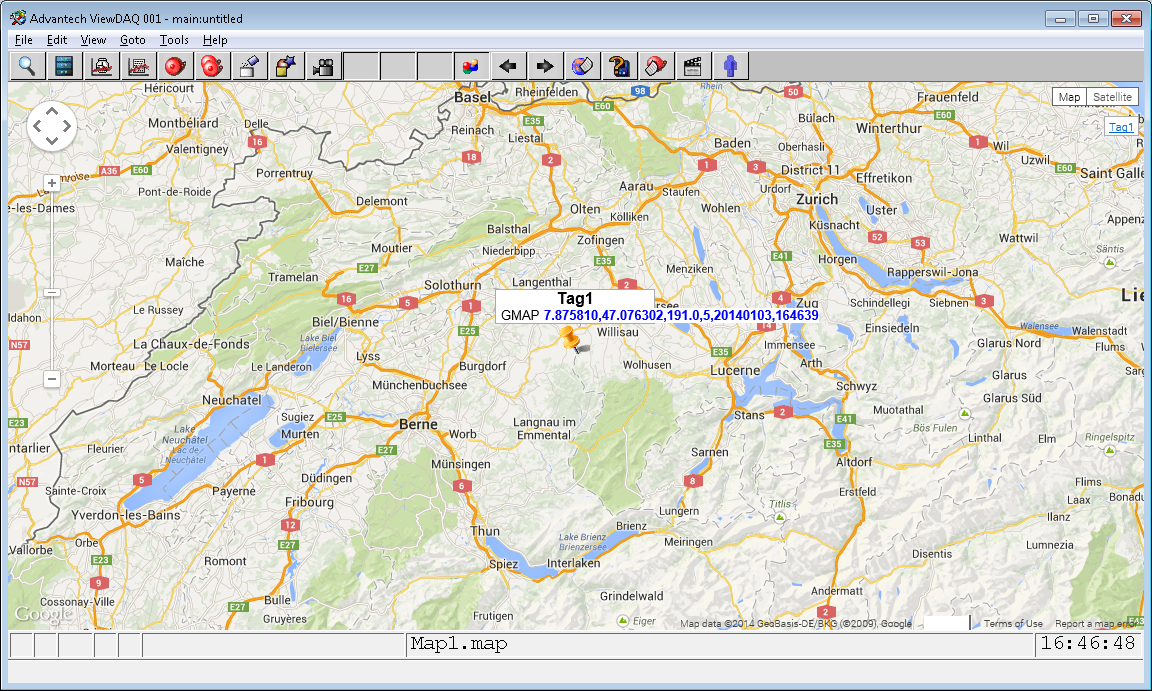Open the Goto menu
This screenshot has width=1152, height=691.
[x=132, y=40]
